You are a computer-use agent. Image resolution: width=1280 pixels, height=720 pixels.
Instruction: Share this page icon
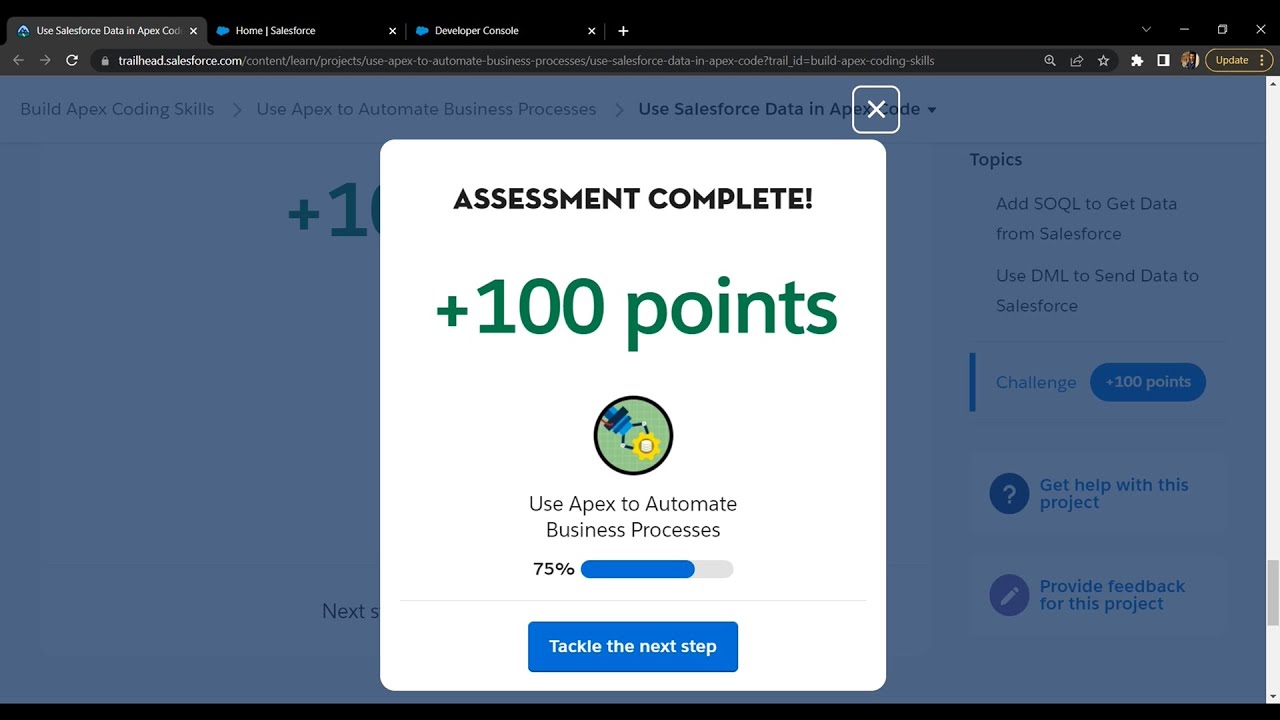click(x=1076, y=60)
